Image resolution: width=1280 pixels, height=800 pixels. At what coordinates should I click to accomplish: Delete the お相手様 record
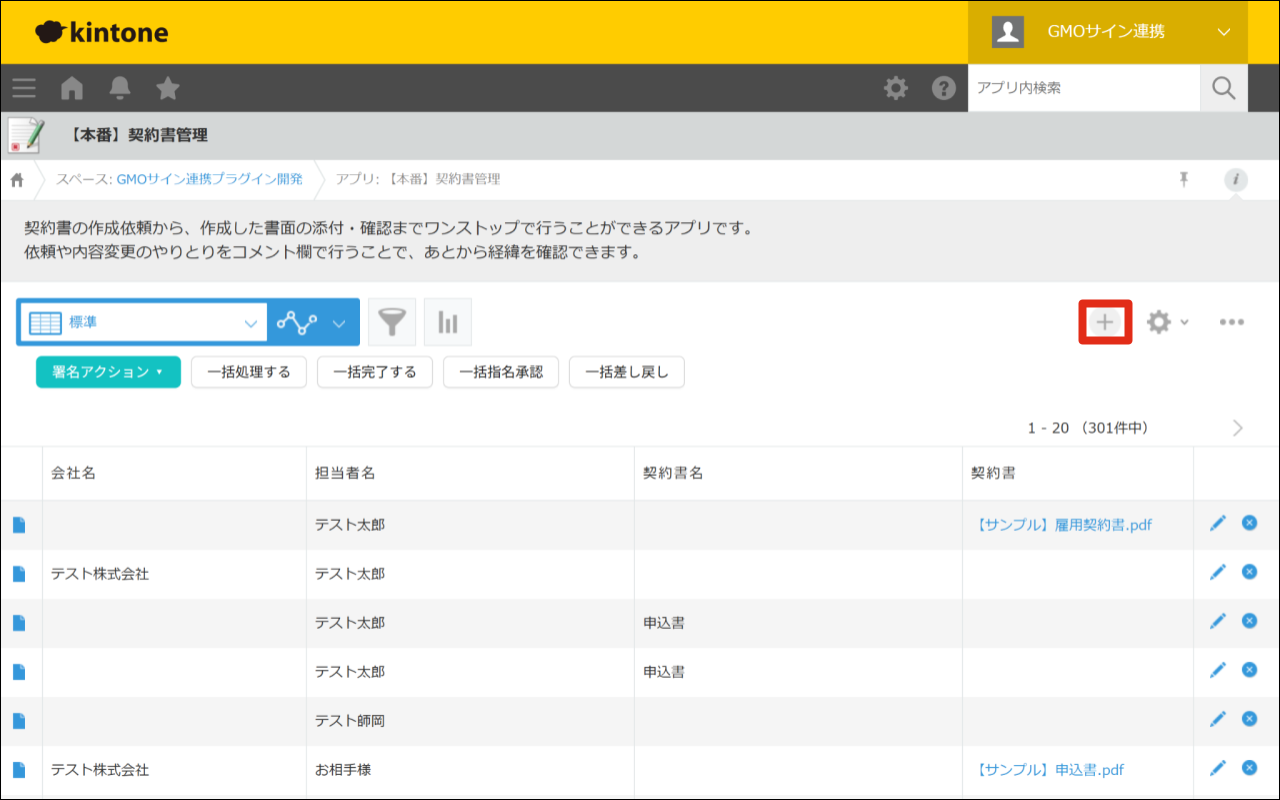[1249, 768]
